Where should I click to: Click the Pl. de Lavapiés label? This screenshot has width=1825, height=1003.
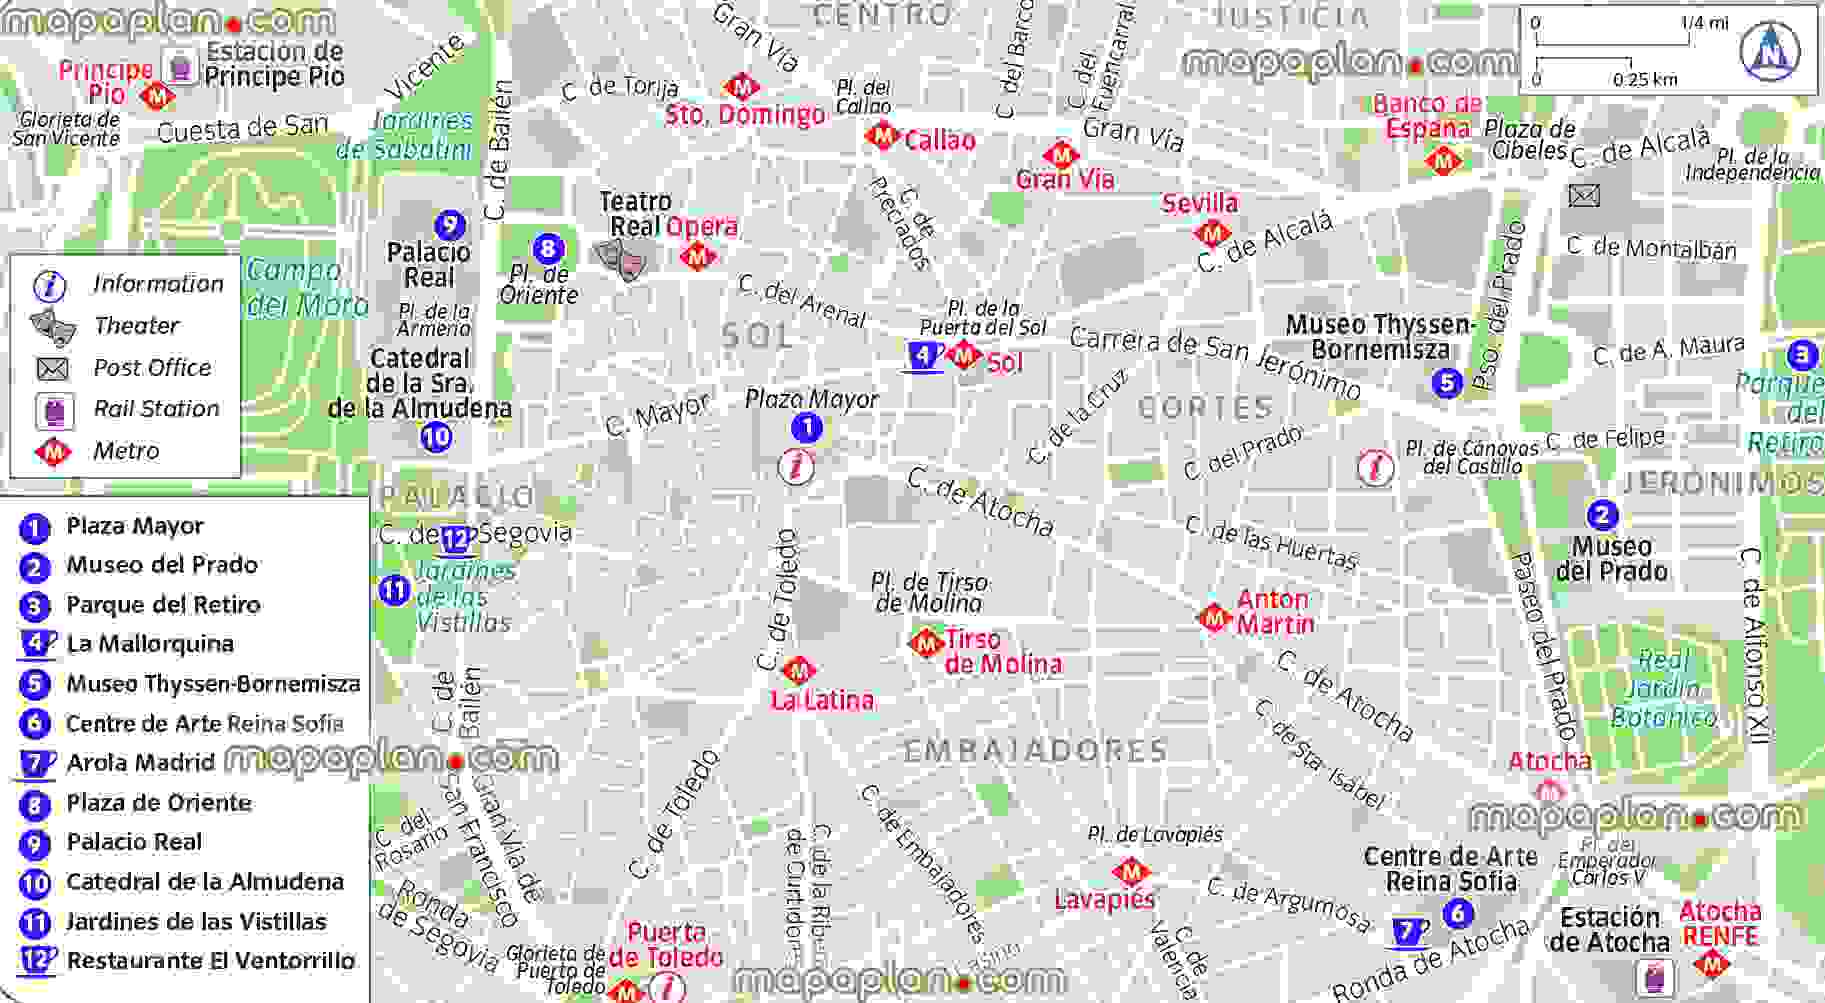pyautogui.click(x=1155, y=834)
